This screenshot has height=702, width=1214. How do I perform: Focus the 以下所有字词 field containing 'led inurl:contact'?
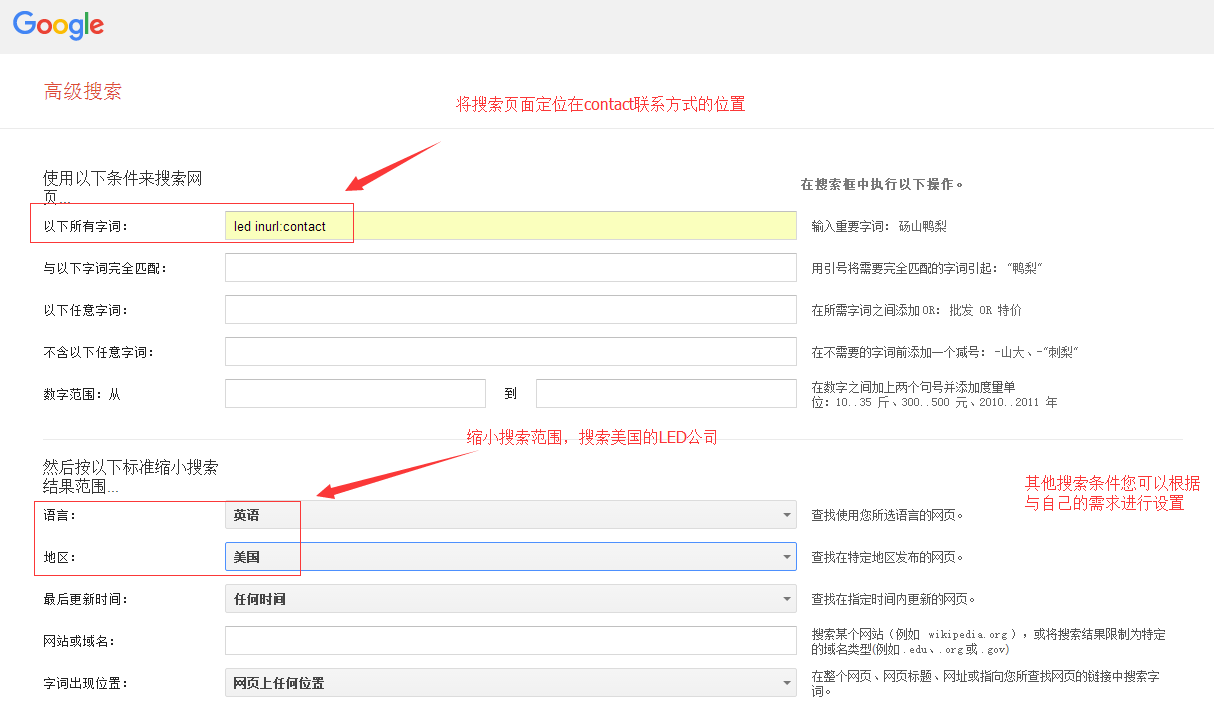[510, 226]
